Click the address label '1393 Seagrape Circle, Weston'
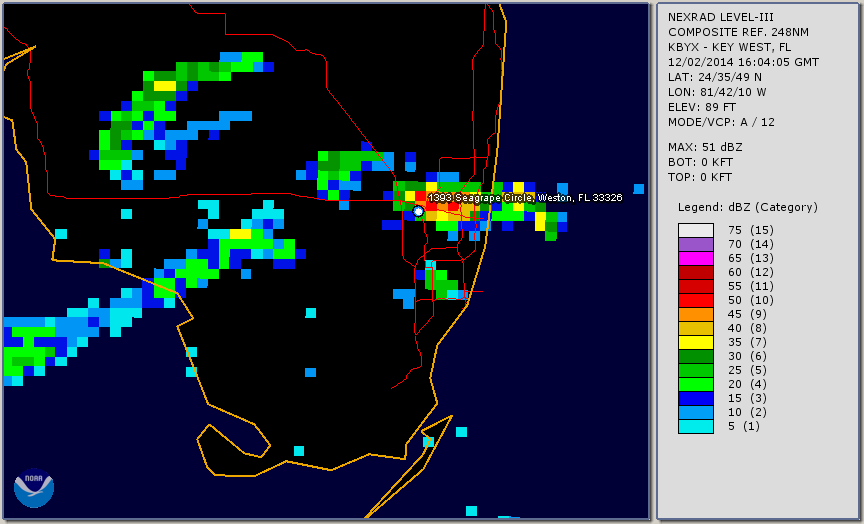The width and height of the screenshot is (864, 524). [x=525, y=198]
